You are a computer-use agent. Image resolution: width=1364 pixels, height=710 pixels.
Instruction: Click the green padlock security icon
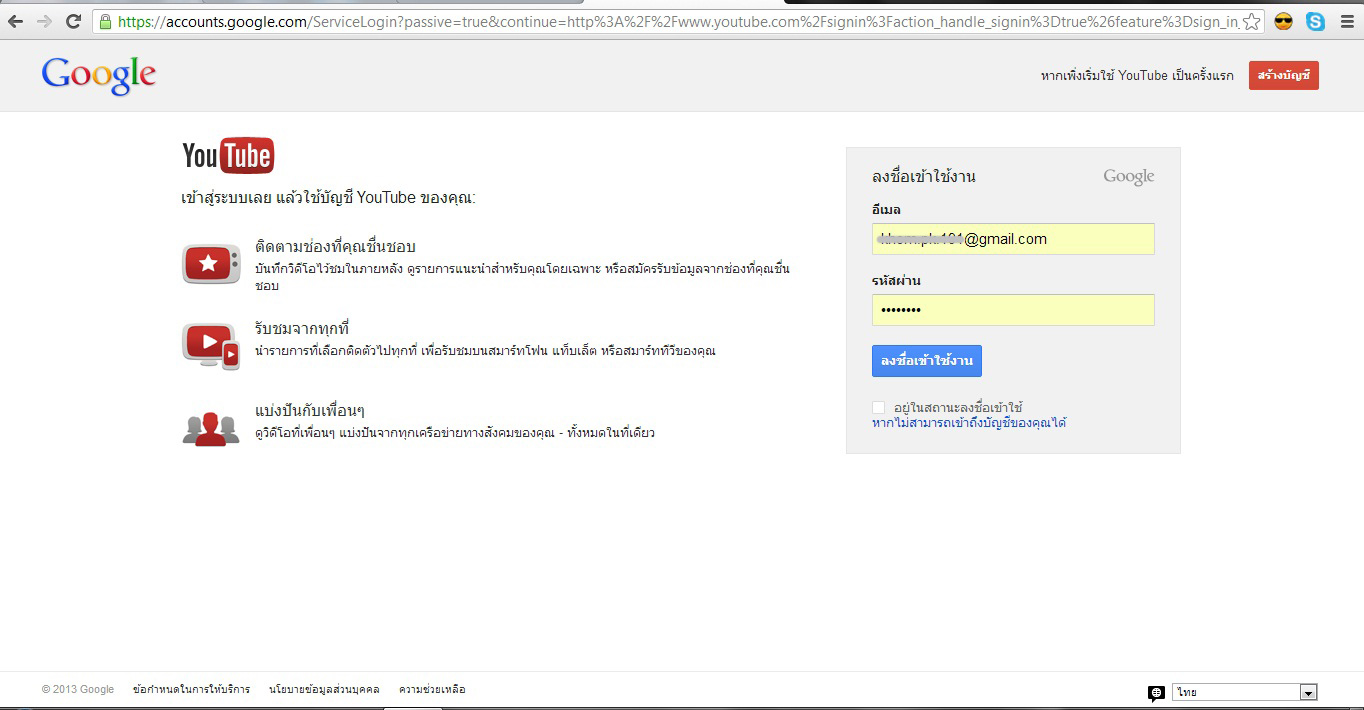coord(105,21)
